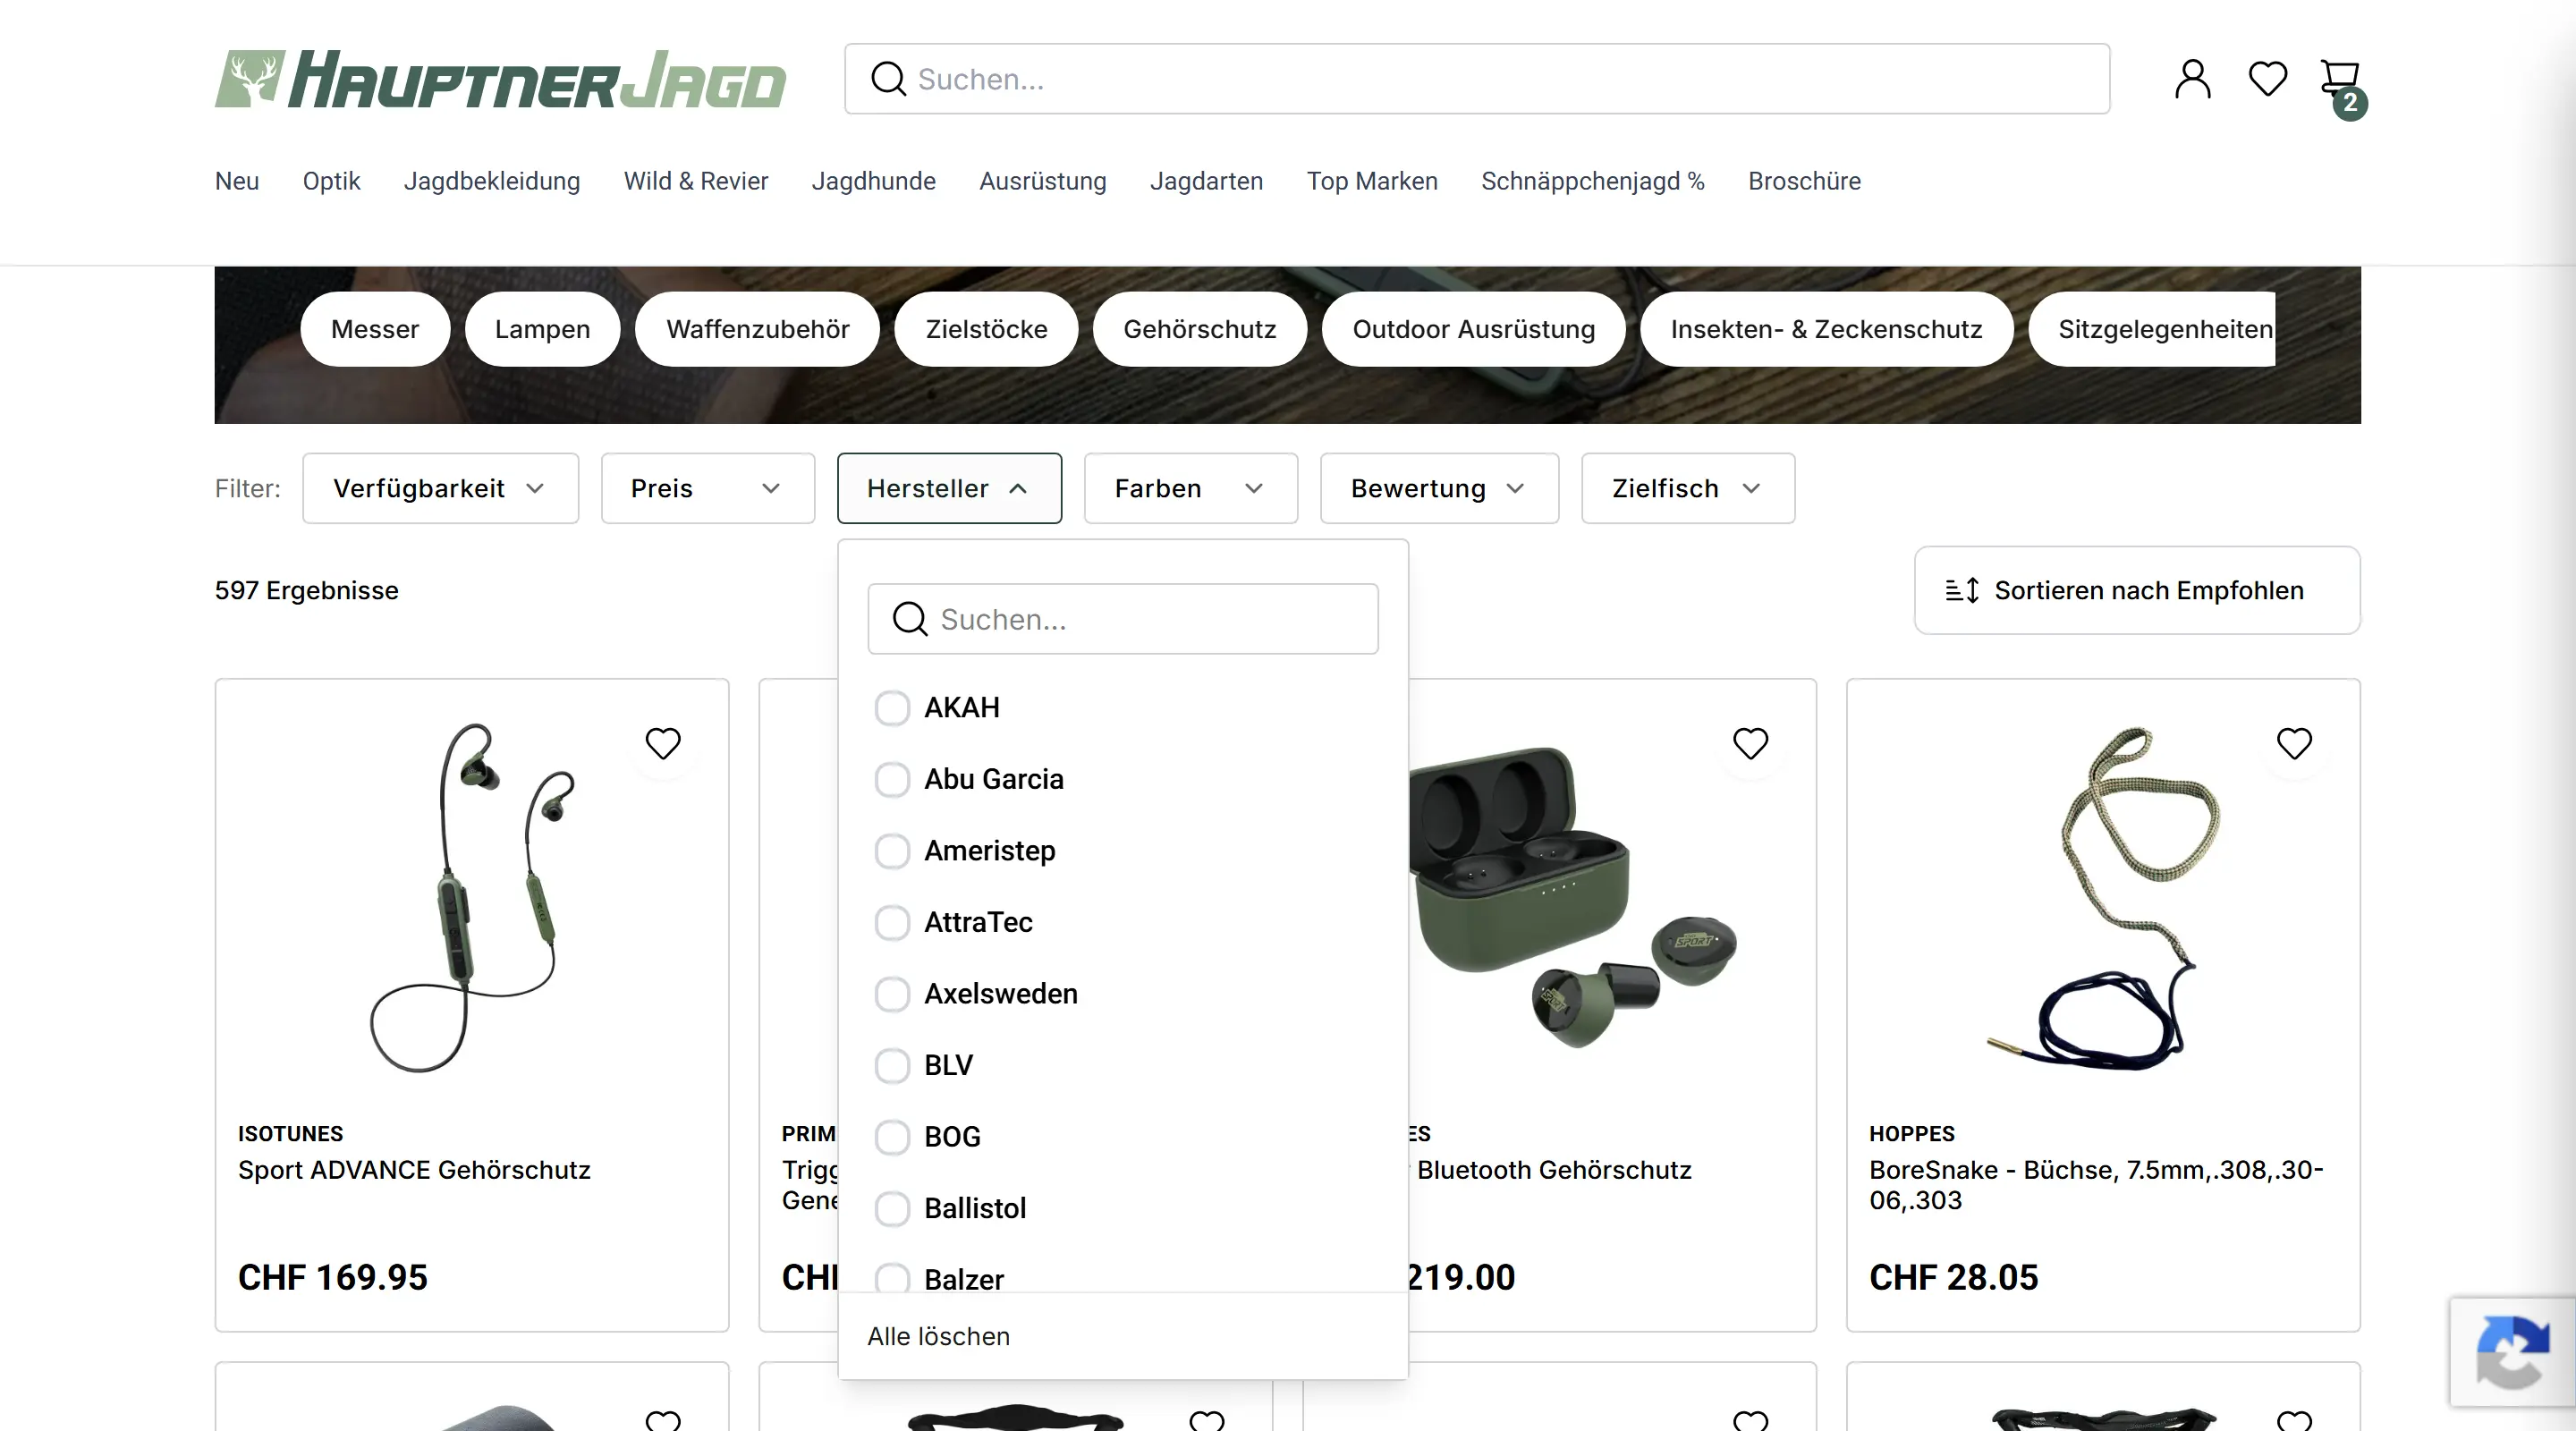Image resolution: width=2576 pixels, height=1431 pixels.
Task: Click the magnifier icon in the main search bar
Action: 888,79
